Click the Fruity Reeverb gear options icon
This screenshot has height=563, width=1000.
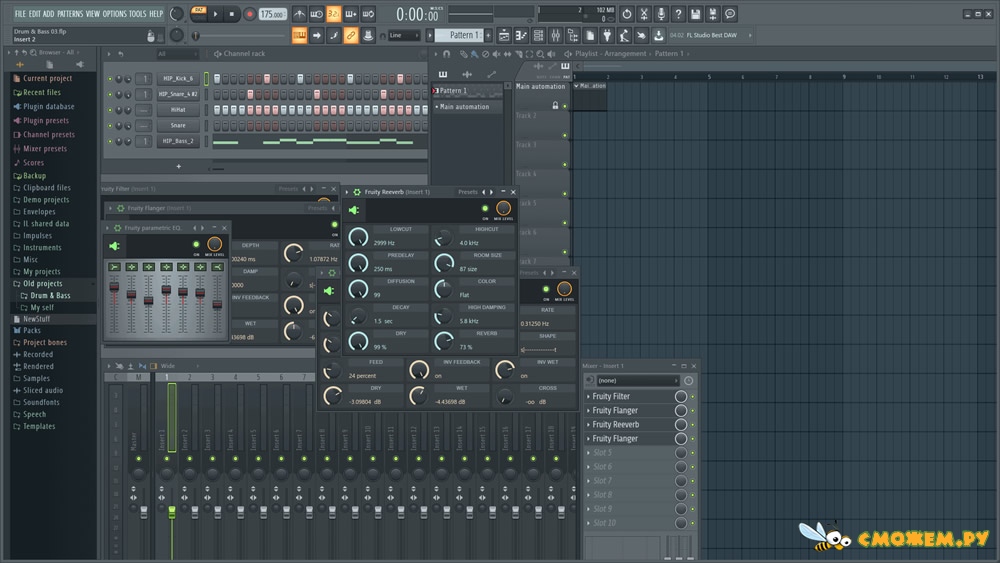click(x=357, y=192)
